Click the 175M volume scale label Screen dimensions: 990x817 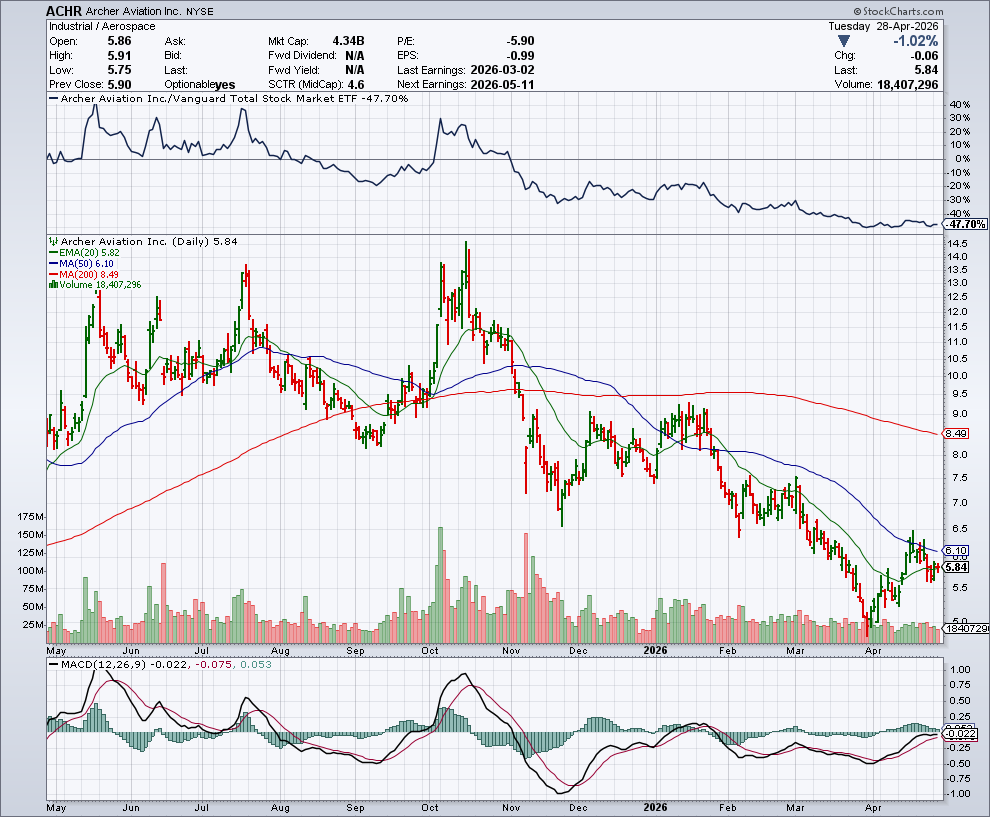pos(31,516)
